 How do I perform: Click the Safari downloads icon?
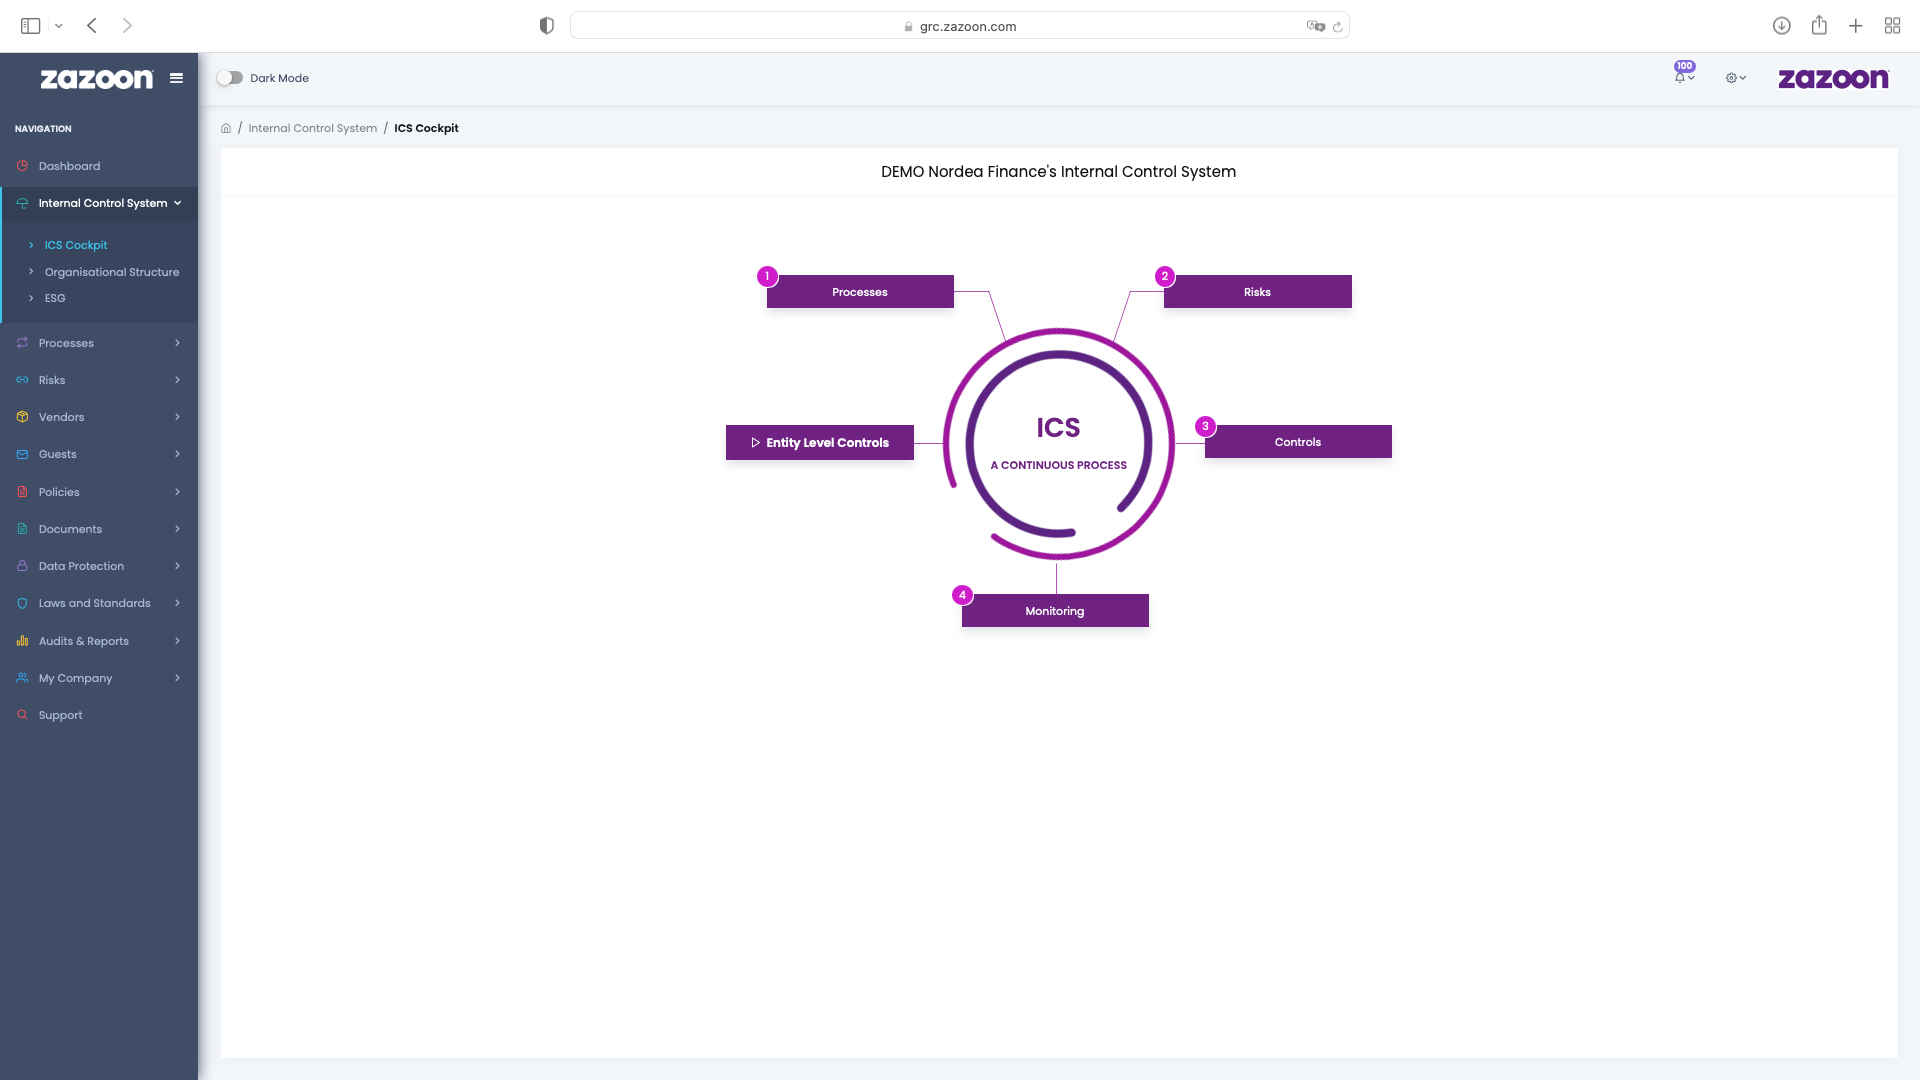point(1781,26)
